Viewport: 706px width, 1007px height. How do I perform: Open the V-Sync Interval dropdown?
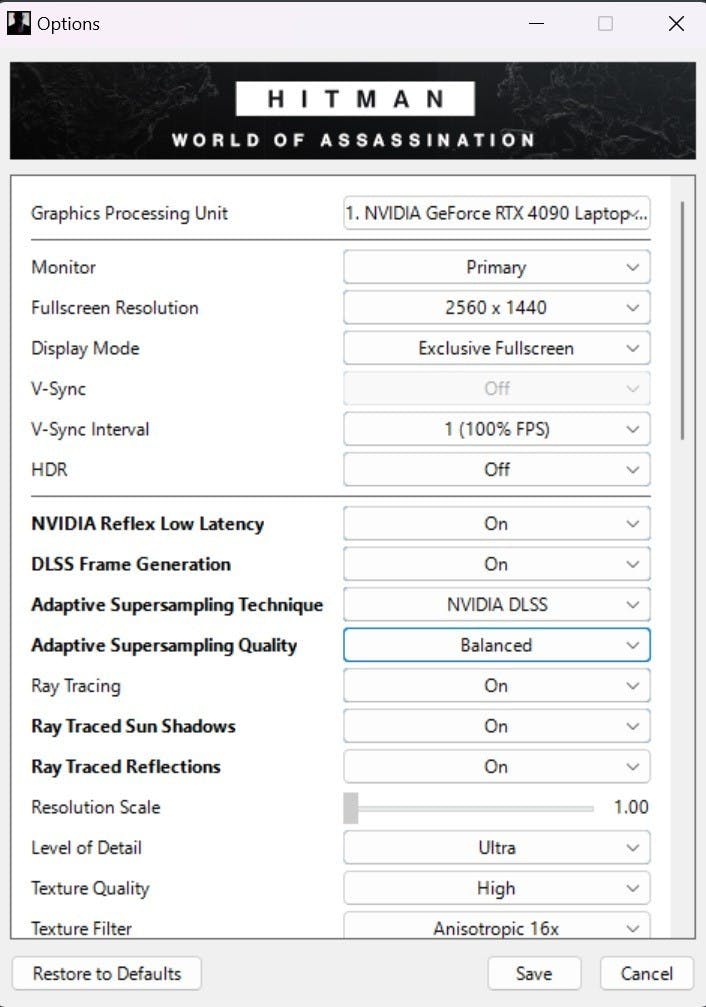tap(497, 429)
